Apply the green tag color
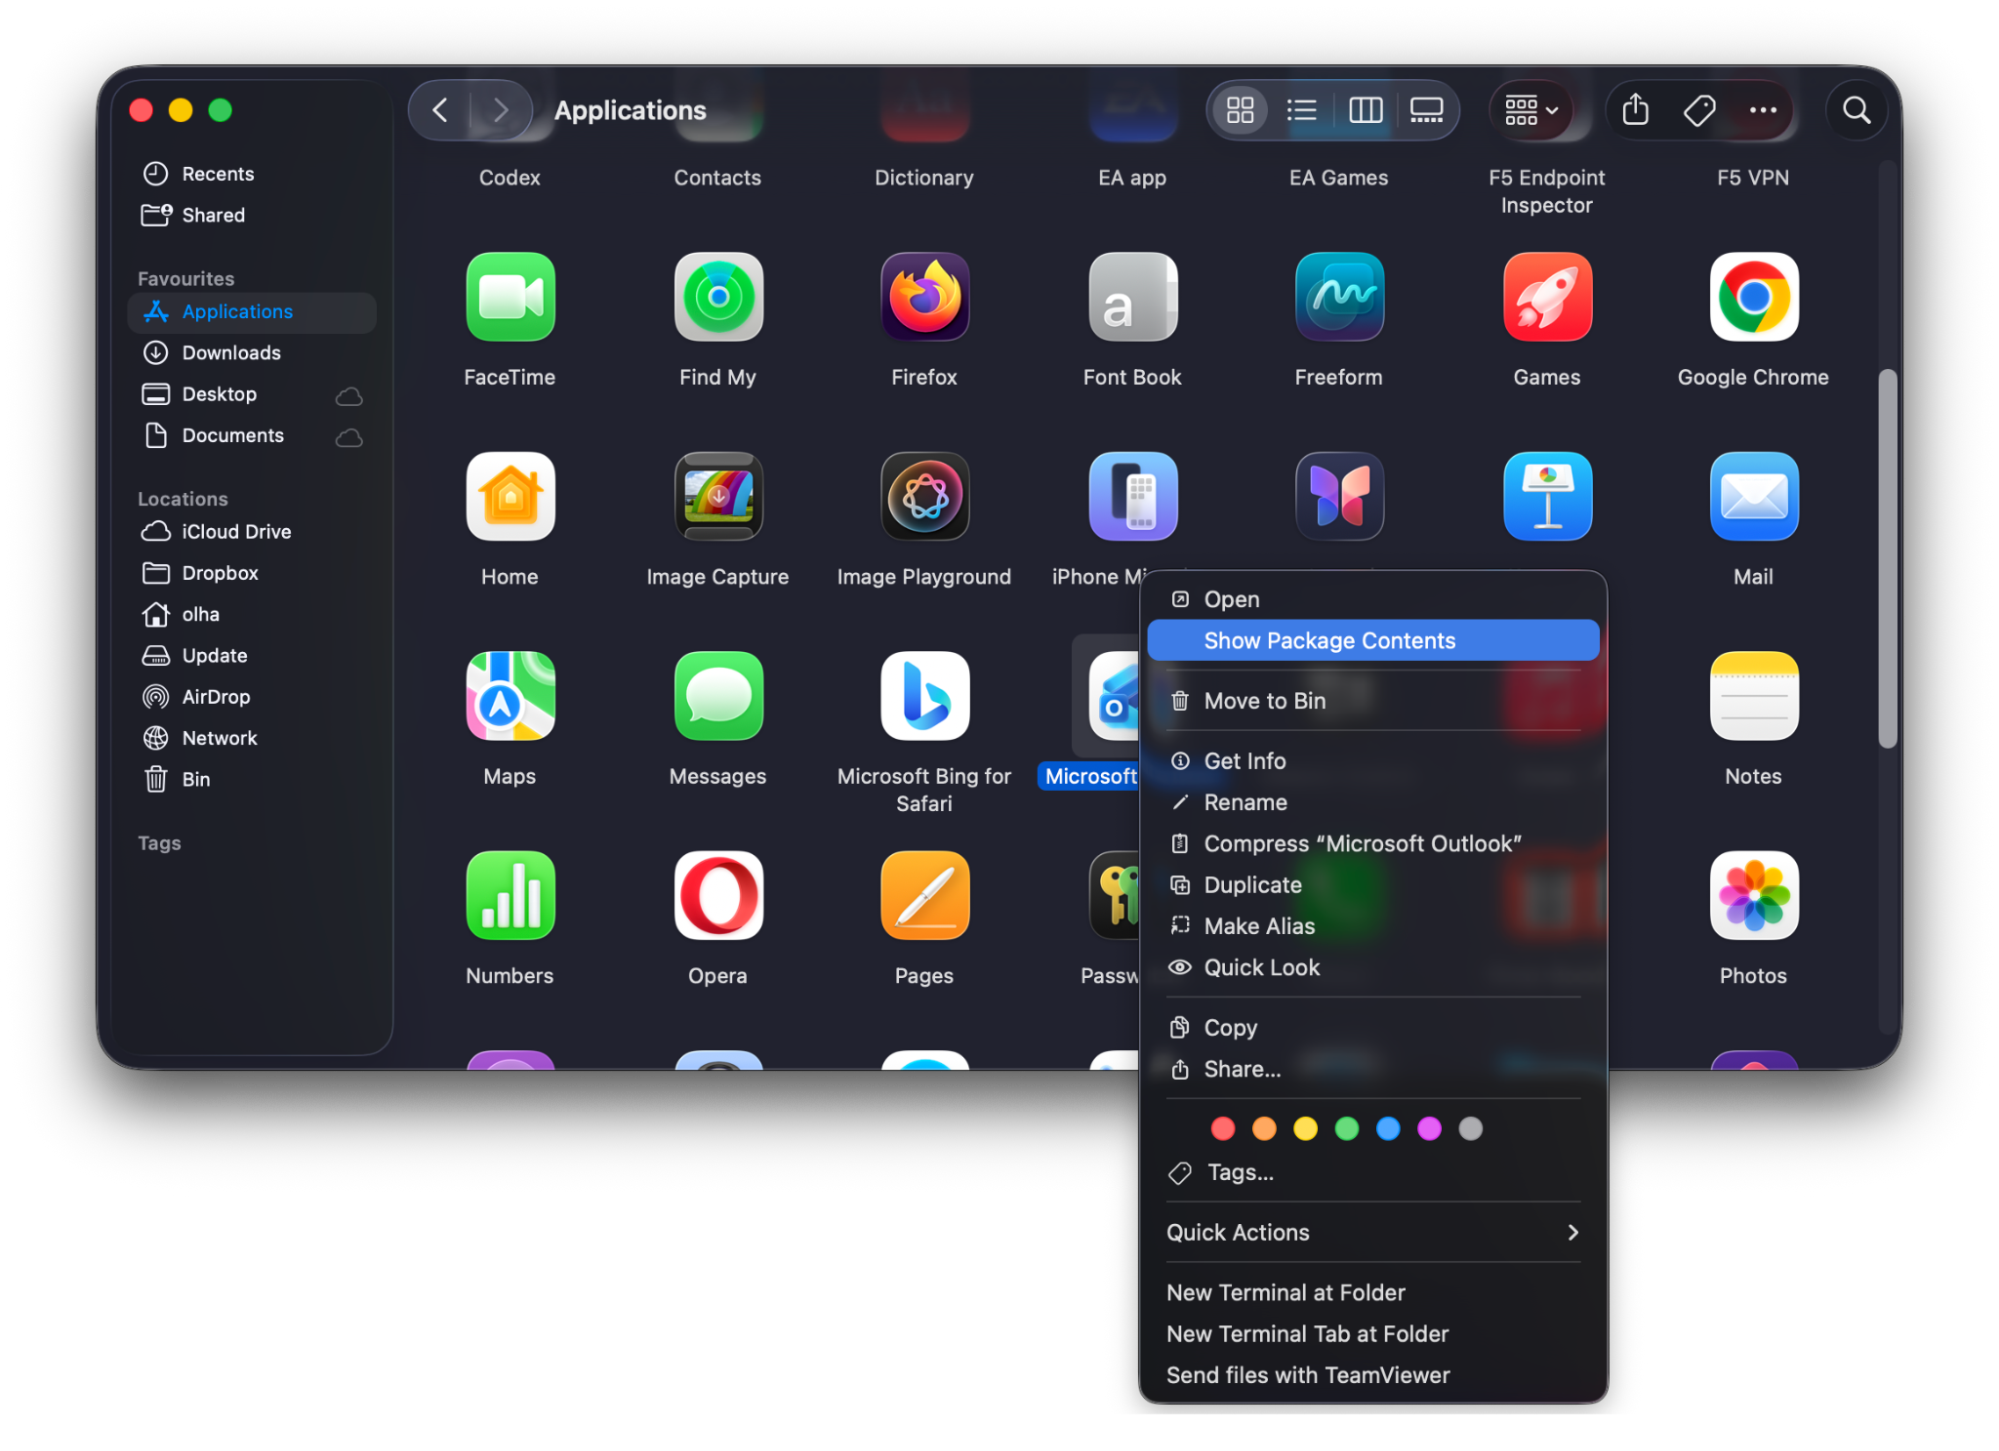The width and height of the screenshot is (1999, 1451). click(x=1347, y=1129)
